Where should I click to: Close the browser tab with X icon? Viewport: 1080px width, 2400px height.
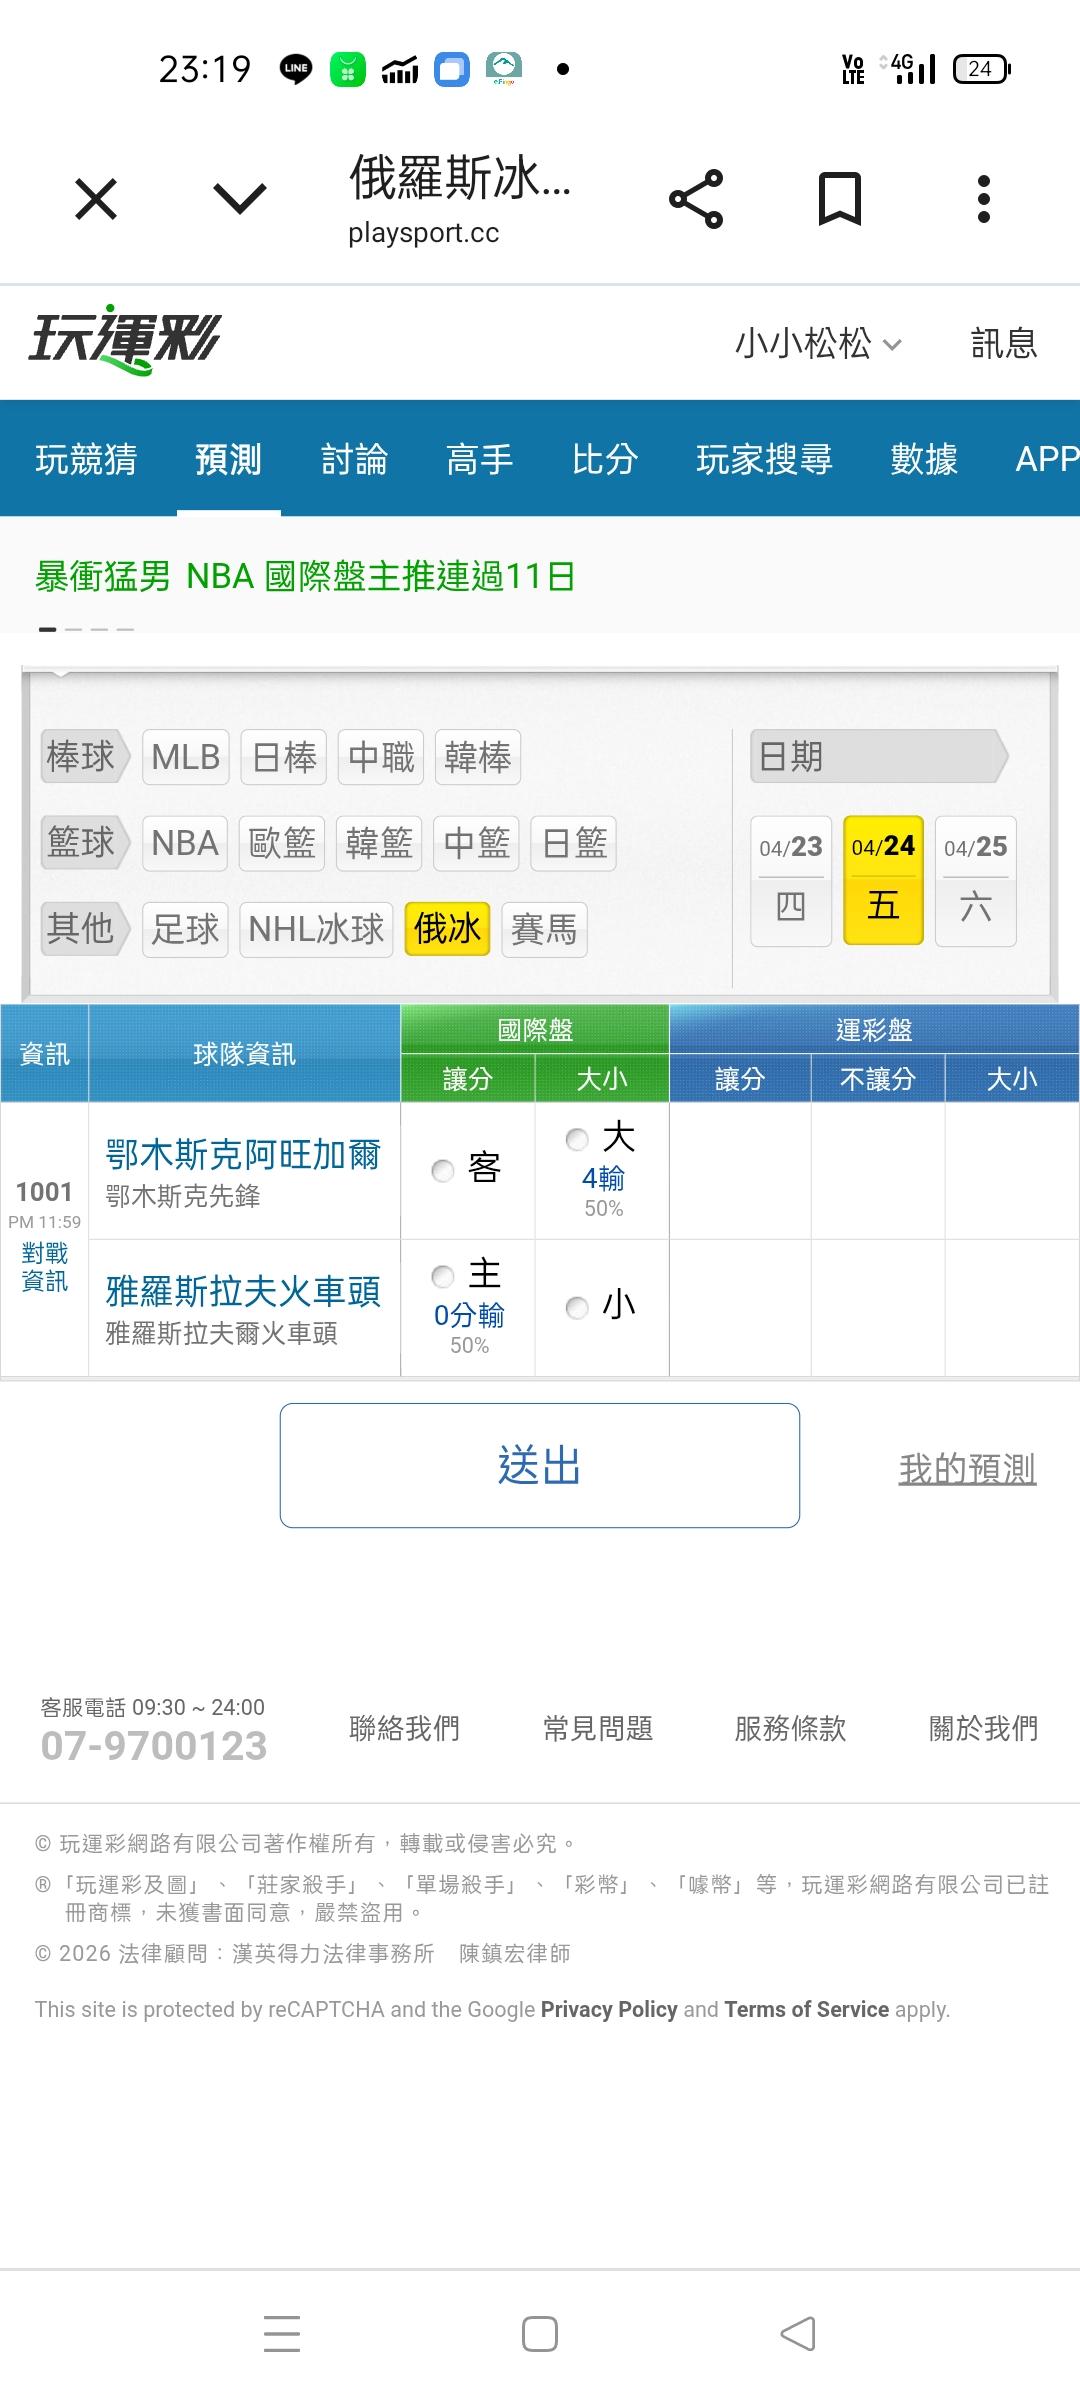[x=96, y=199]
